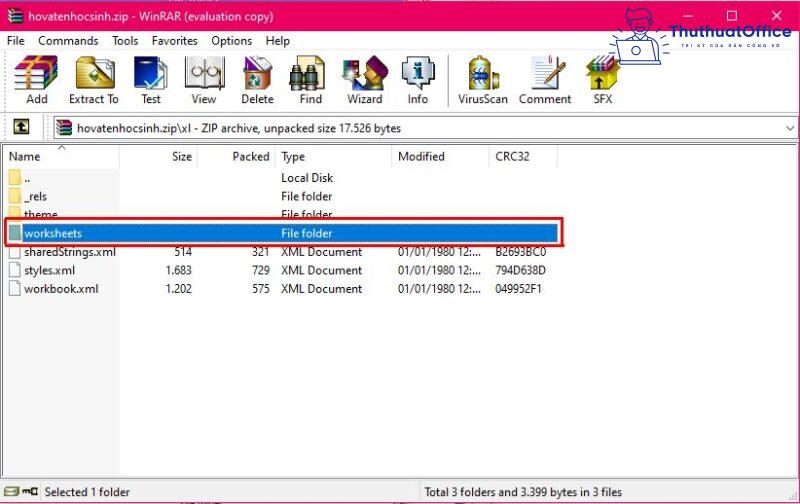Open the Help menu

(x=278, y=41)
